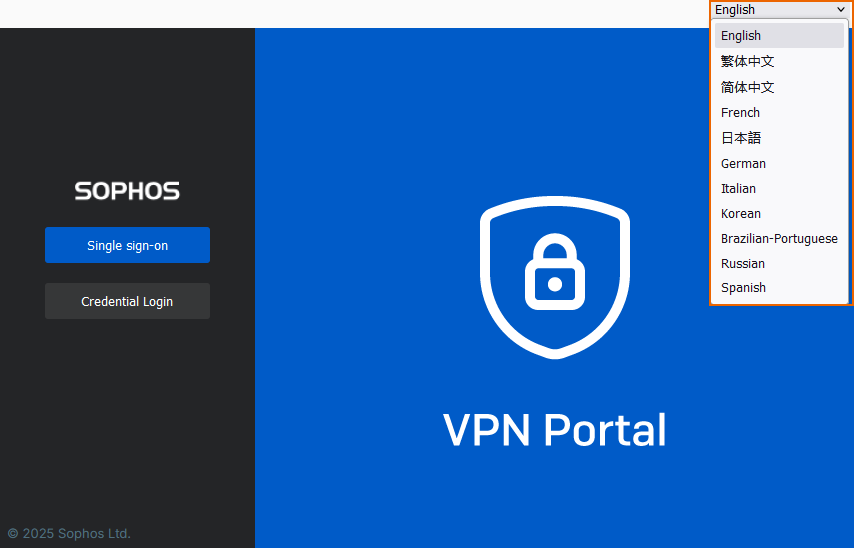Select 繁体中文 from the language list
The image size is (854, 548).
pyautogui.click(x=747, y=61)
